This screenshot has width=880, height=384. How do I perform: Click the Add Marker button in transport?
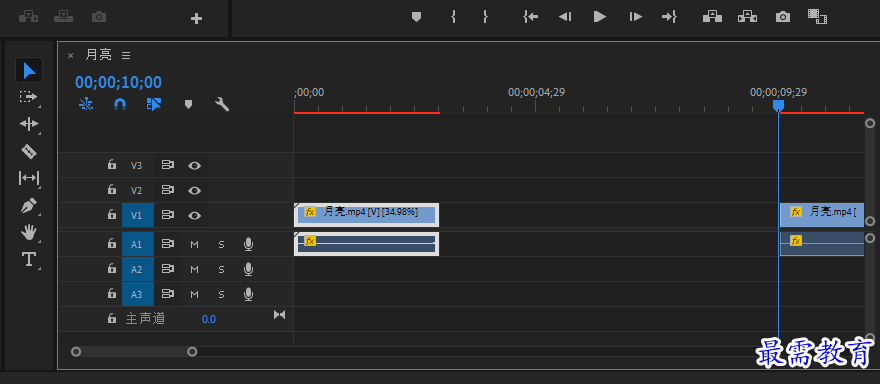tap(416, 17)
